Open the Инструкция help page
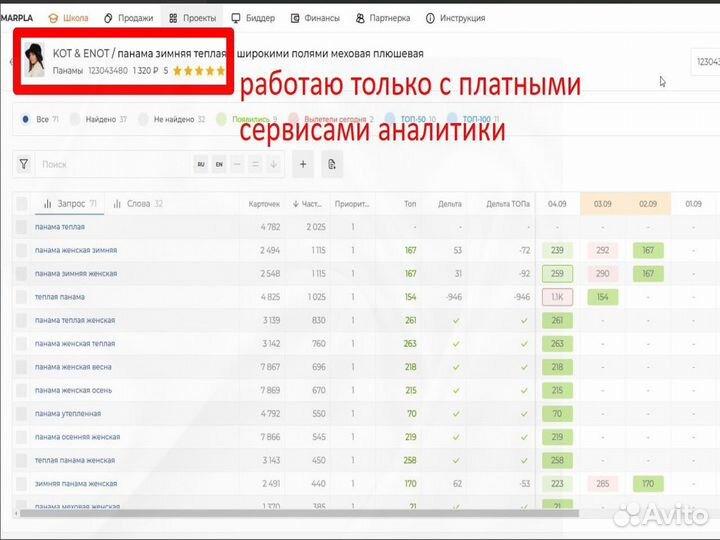The width and height of the screenshot is (720, 540). point(456,18)
